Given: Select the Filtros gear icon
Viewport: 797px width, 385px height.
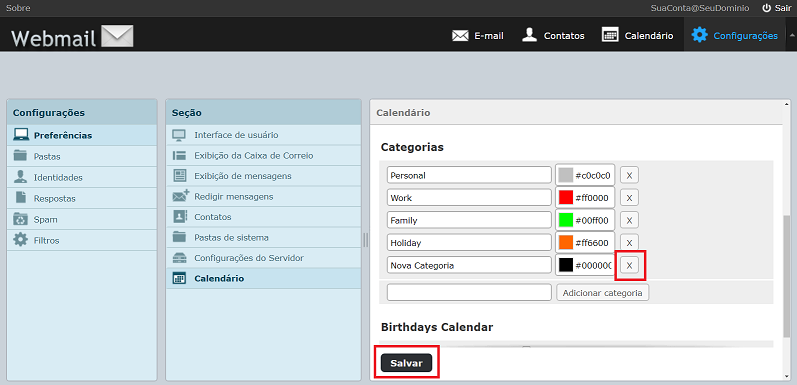Looking at the screenshot, I should pos(20,240).
